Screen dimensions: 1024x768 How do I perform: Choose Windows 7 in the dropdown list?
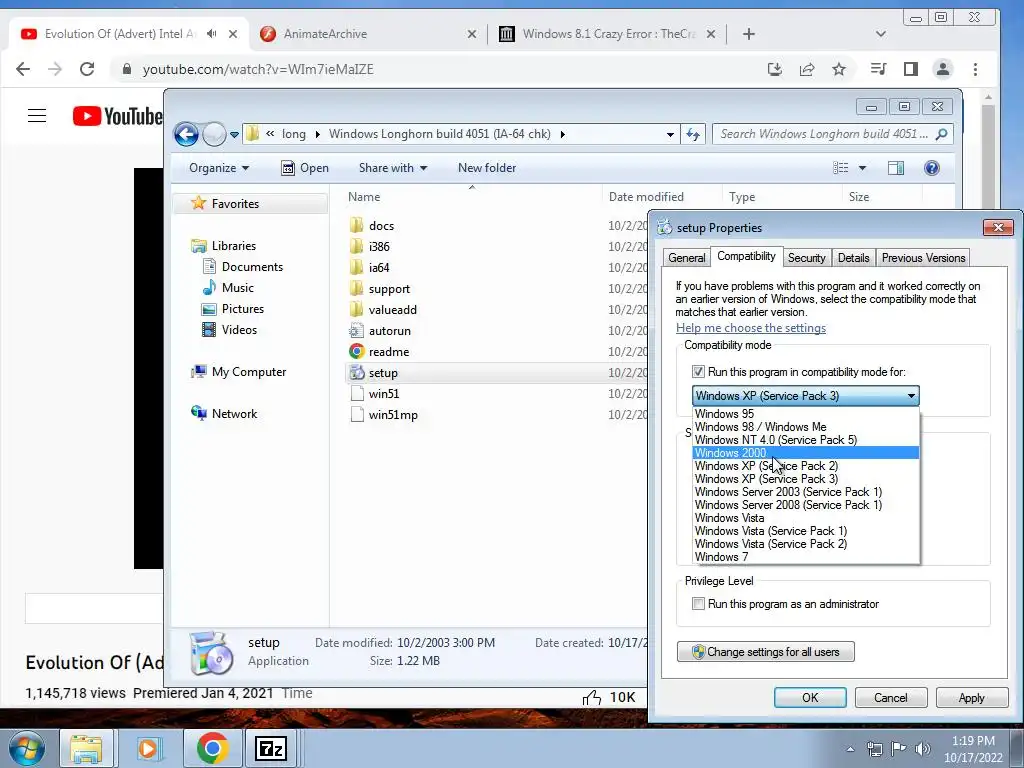click(805, 557)
